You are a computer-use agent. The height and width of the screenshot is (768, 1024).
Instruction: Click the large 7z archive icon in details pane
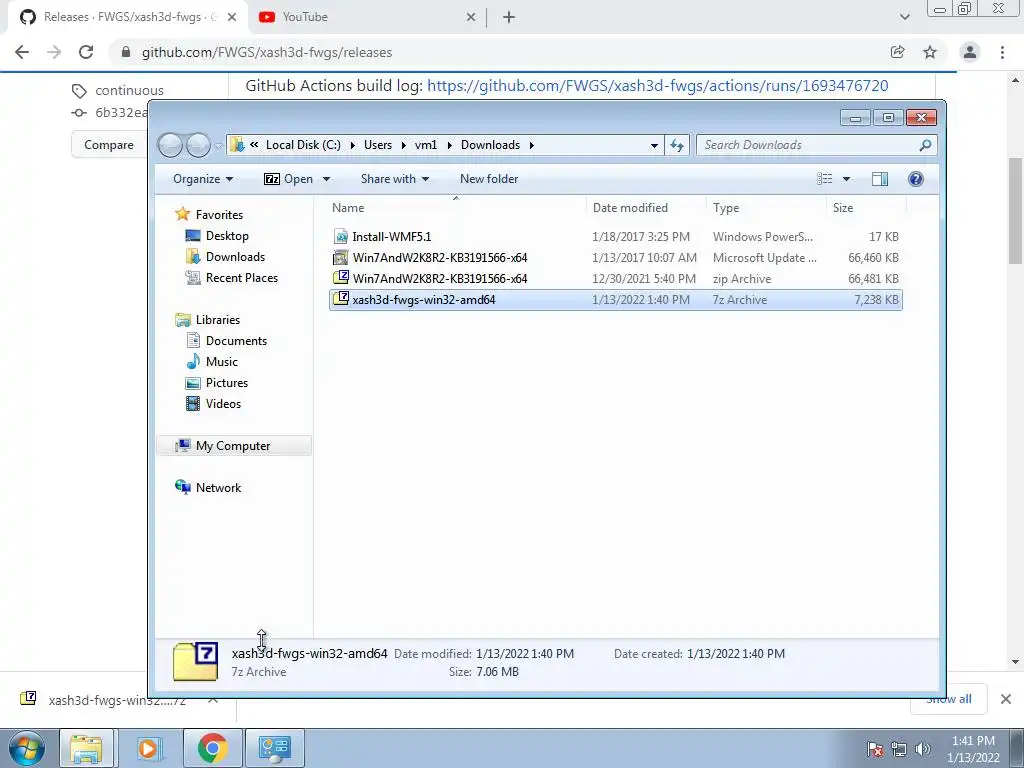coord(195,662)
